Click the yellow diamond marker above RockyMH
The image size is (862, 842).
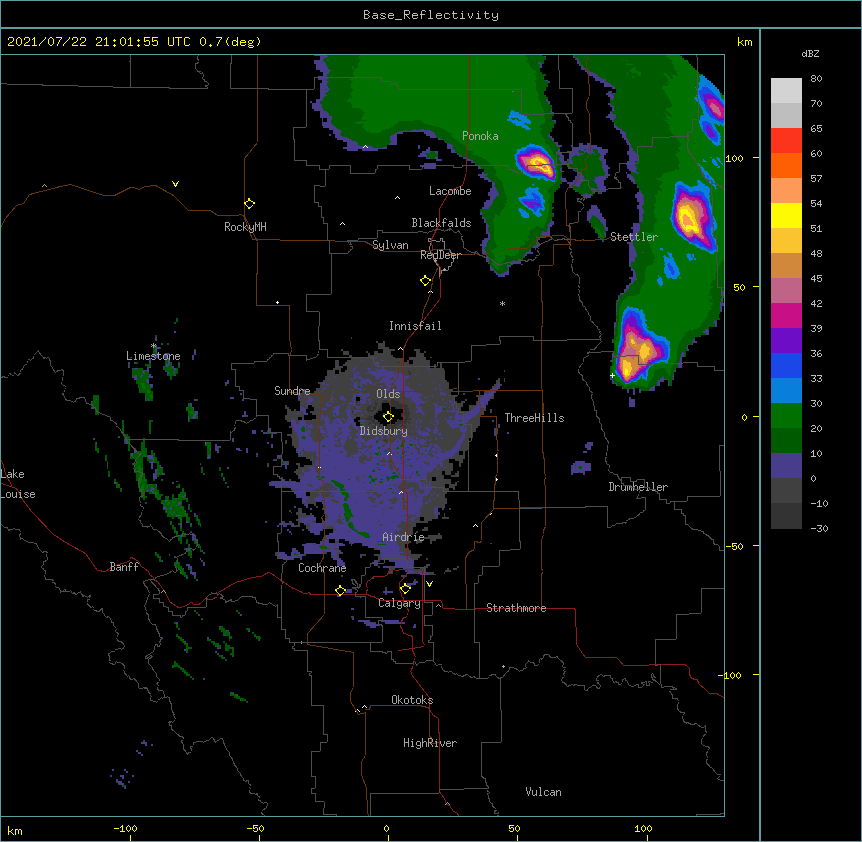coord(249,204)
